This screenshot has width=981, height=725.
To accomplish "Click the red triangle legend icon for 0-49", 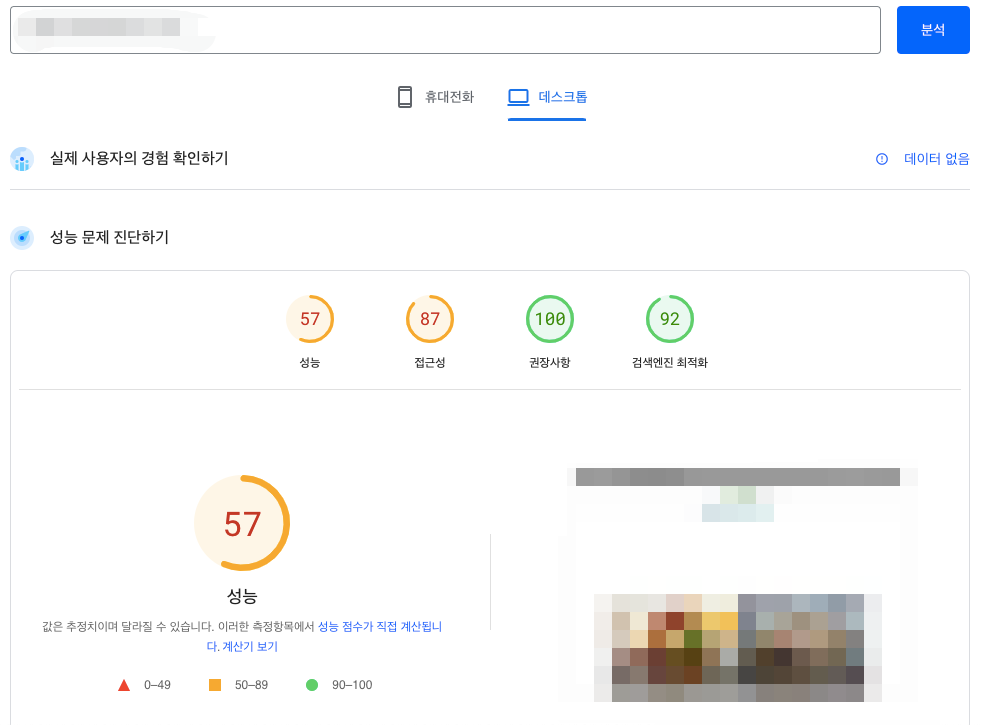I will point(124,685).
